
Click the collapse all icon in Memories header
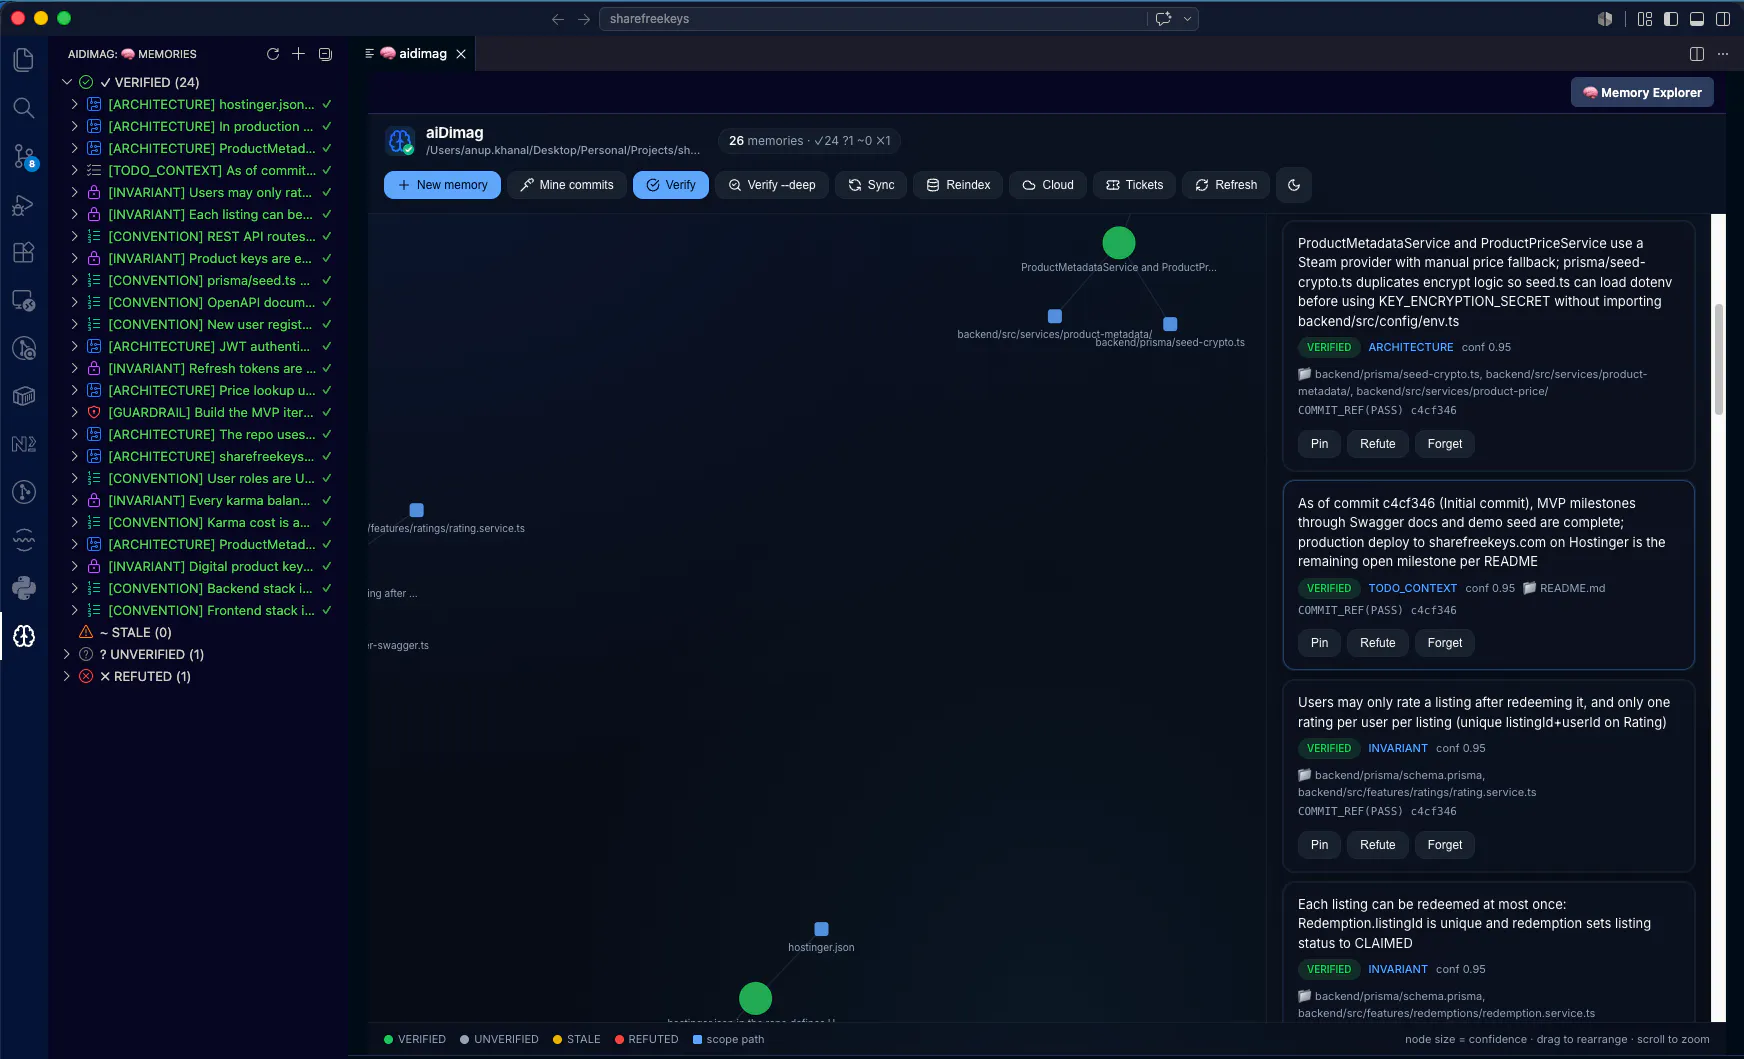click(325, 54)
